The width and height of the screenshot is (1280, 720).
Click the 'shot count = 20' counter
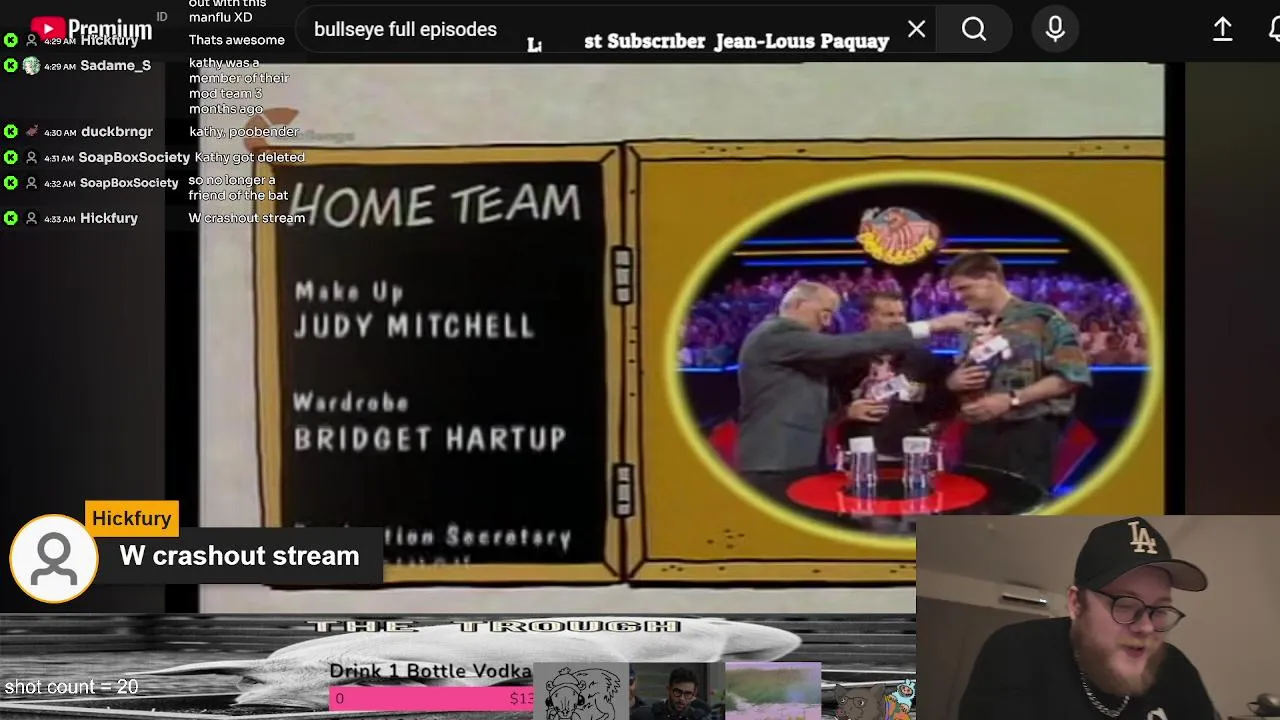click(x=71, y=687)
